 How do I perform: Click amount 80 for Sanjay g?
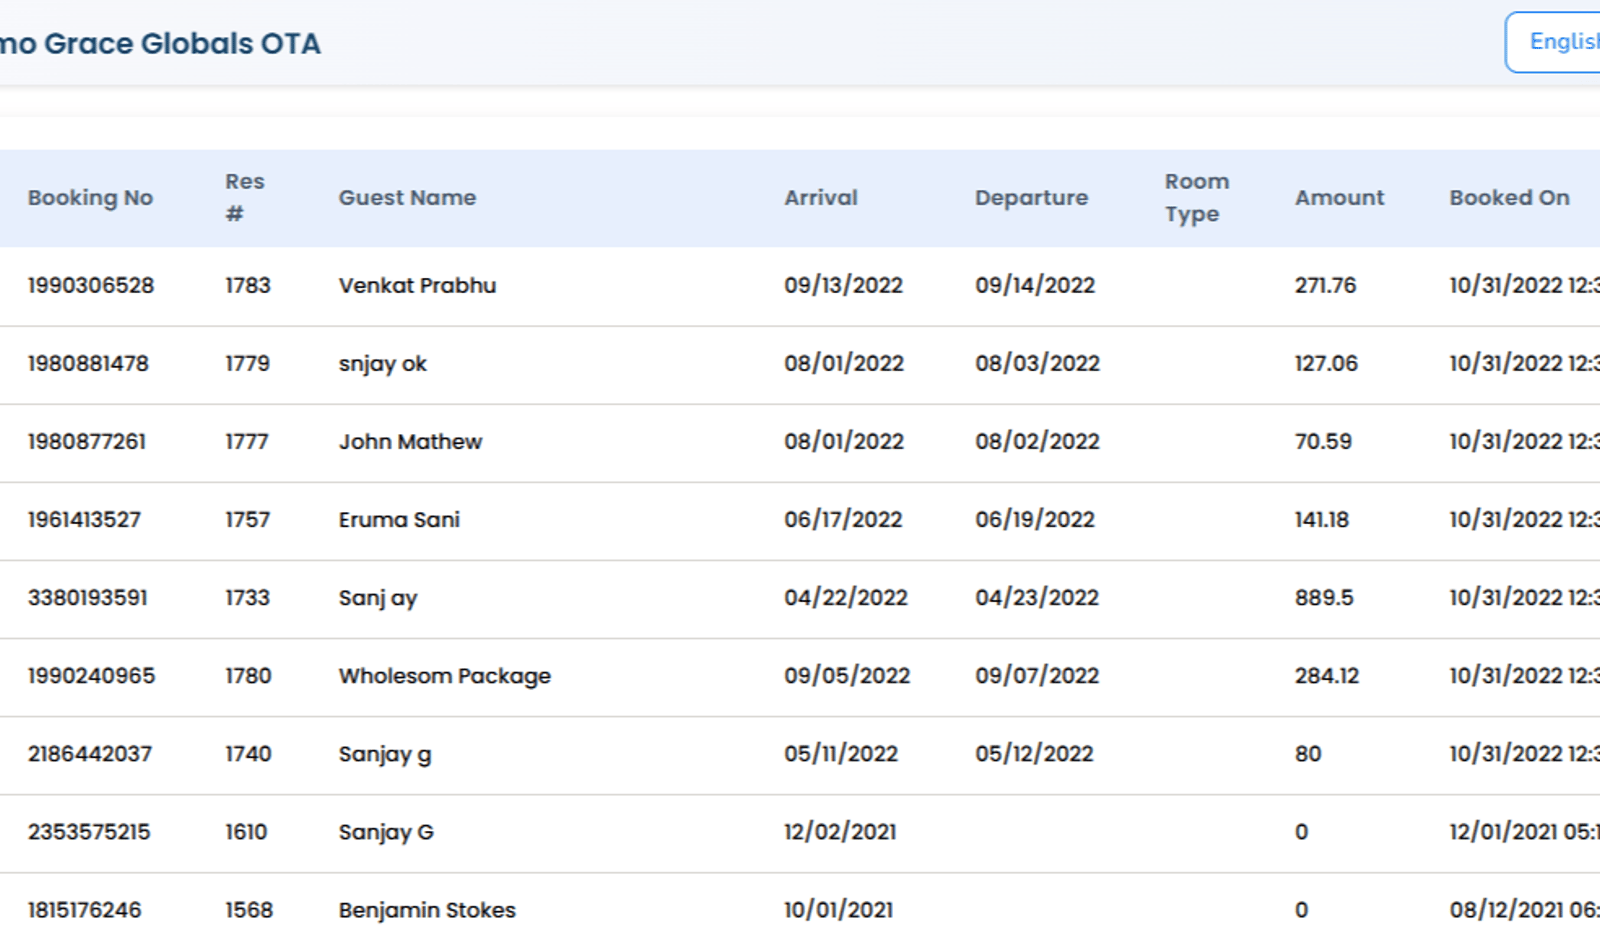tap(1308, 753)
